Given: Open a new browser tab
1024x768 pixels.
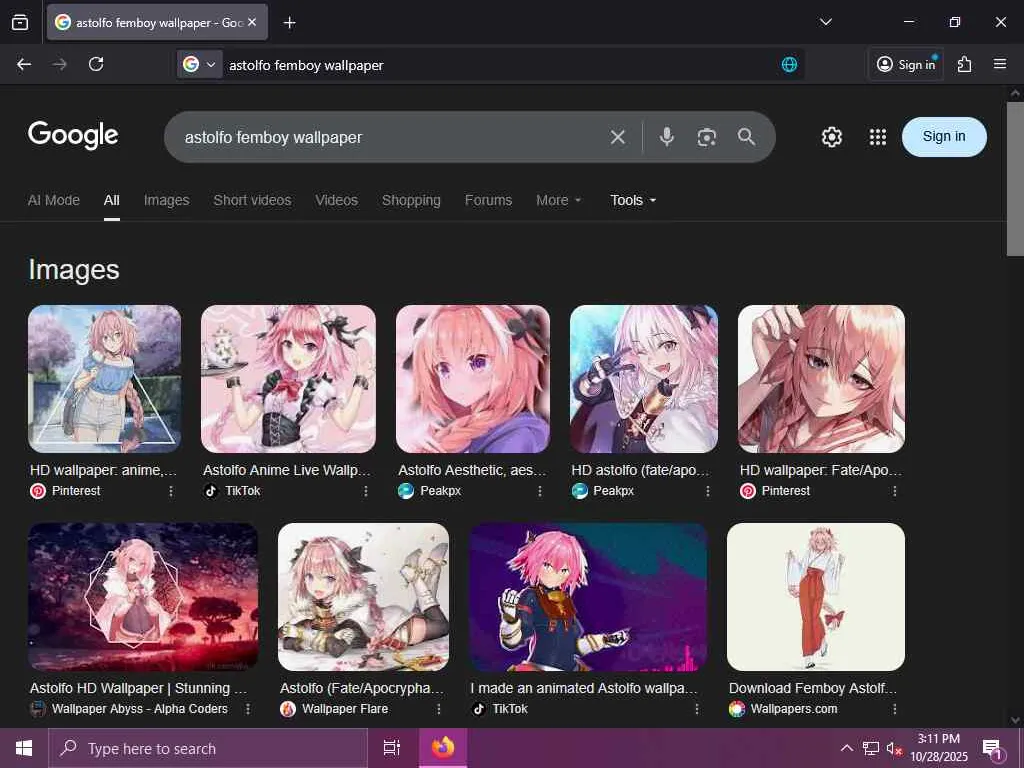Looking at the screenshot, I should click(289, 23).
